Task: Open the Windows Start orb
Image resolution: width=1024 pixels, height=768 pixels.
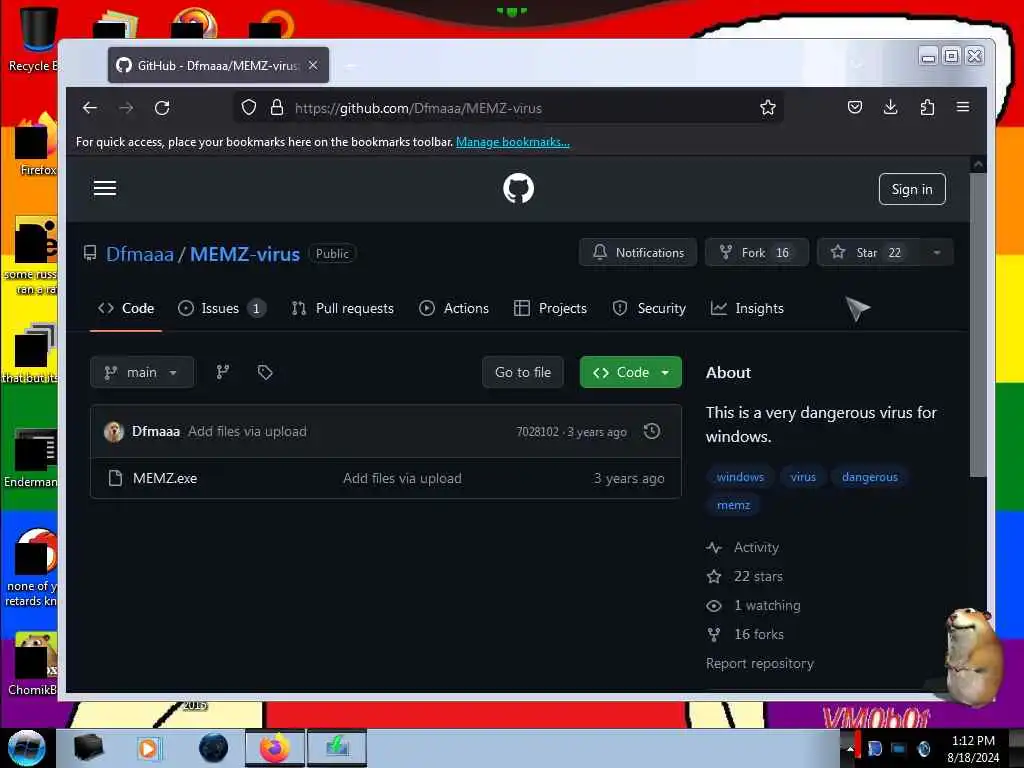Action: tap(26, 748)
